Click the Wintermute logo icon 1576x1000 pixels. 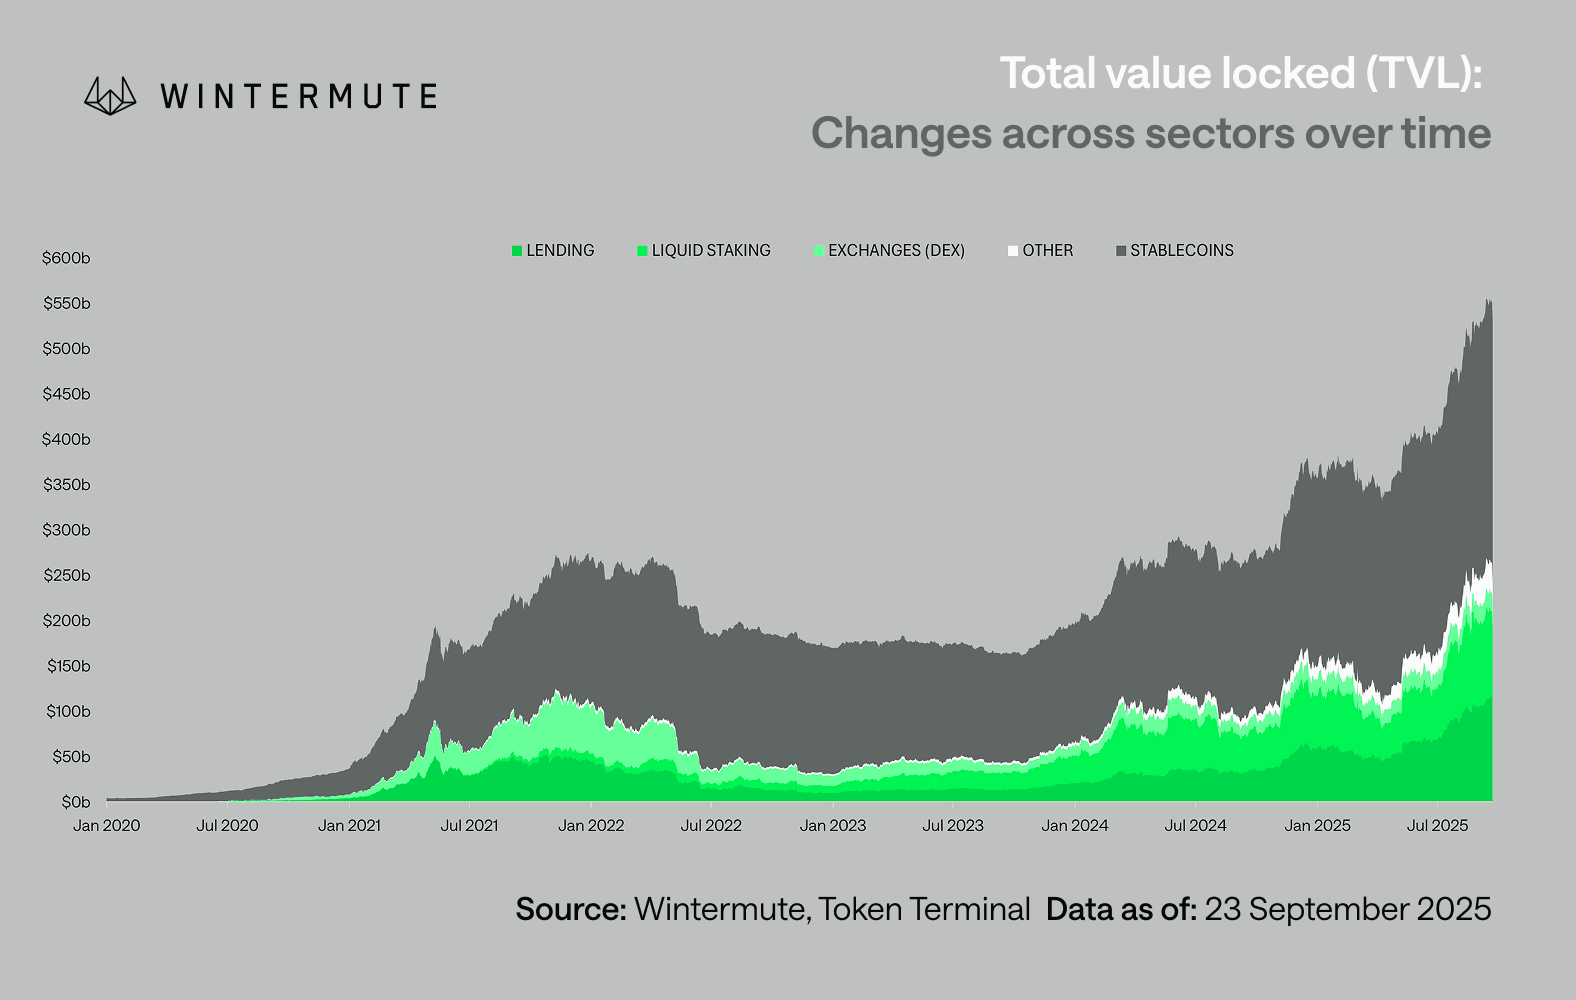(110, 96)
